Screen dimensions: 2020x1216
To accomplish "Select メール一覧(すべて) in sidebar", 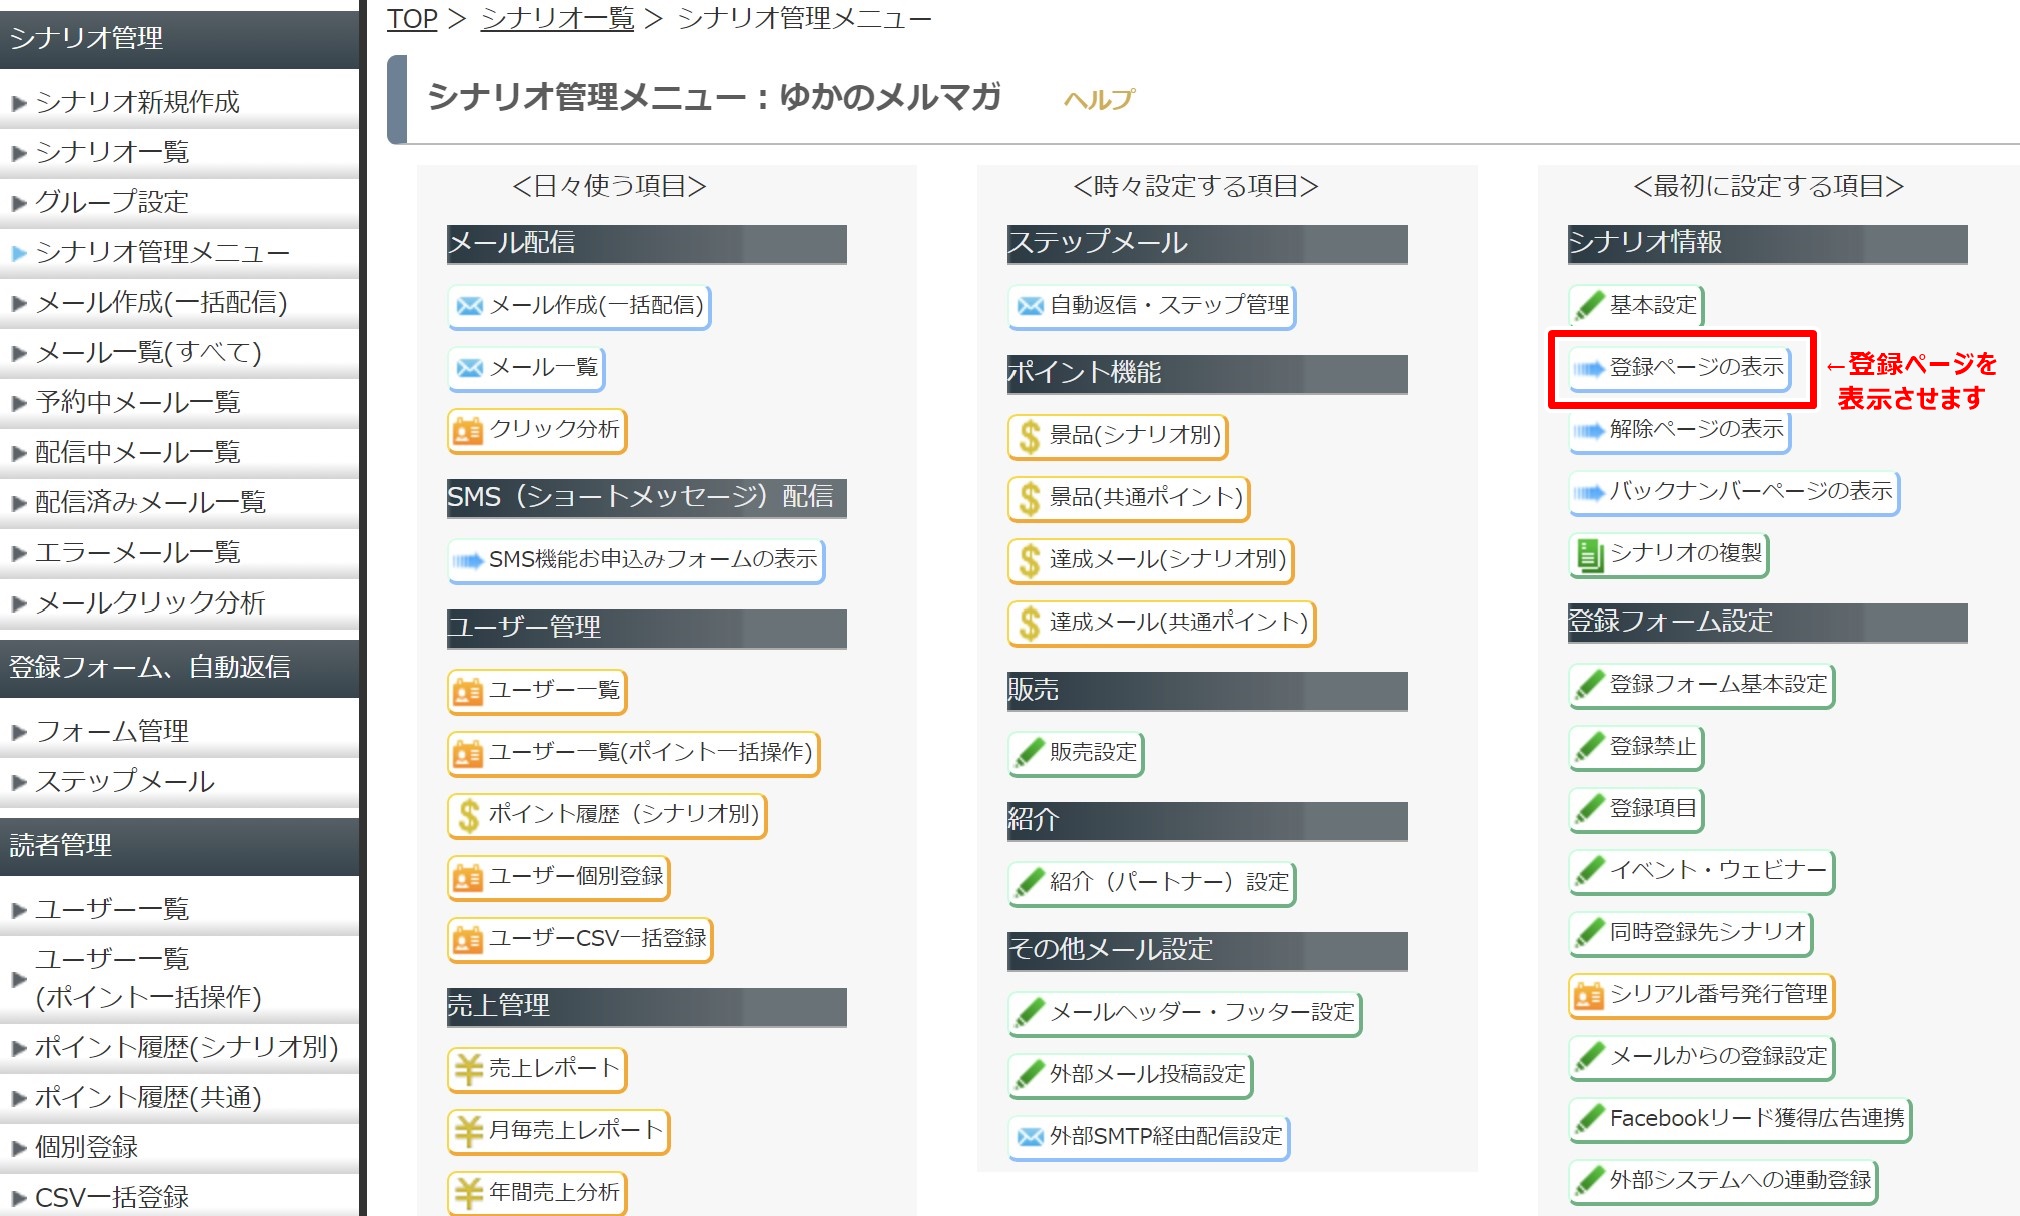I will (x=179, y=352).
